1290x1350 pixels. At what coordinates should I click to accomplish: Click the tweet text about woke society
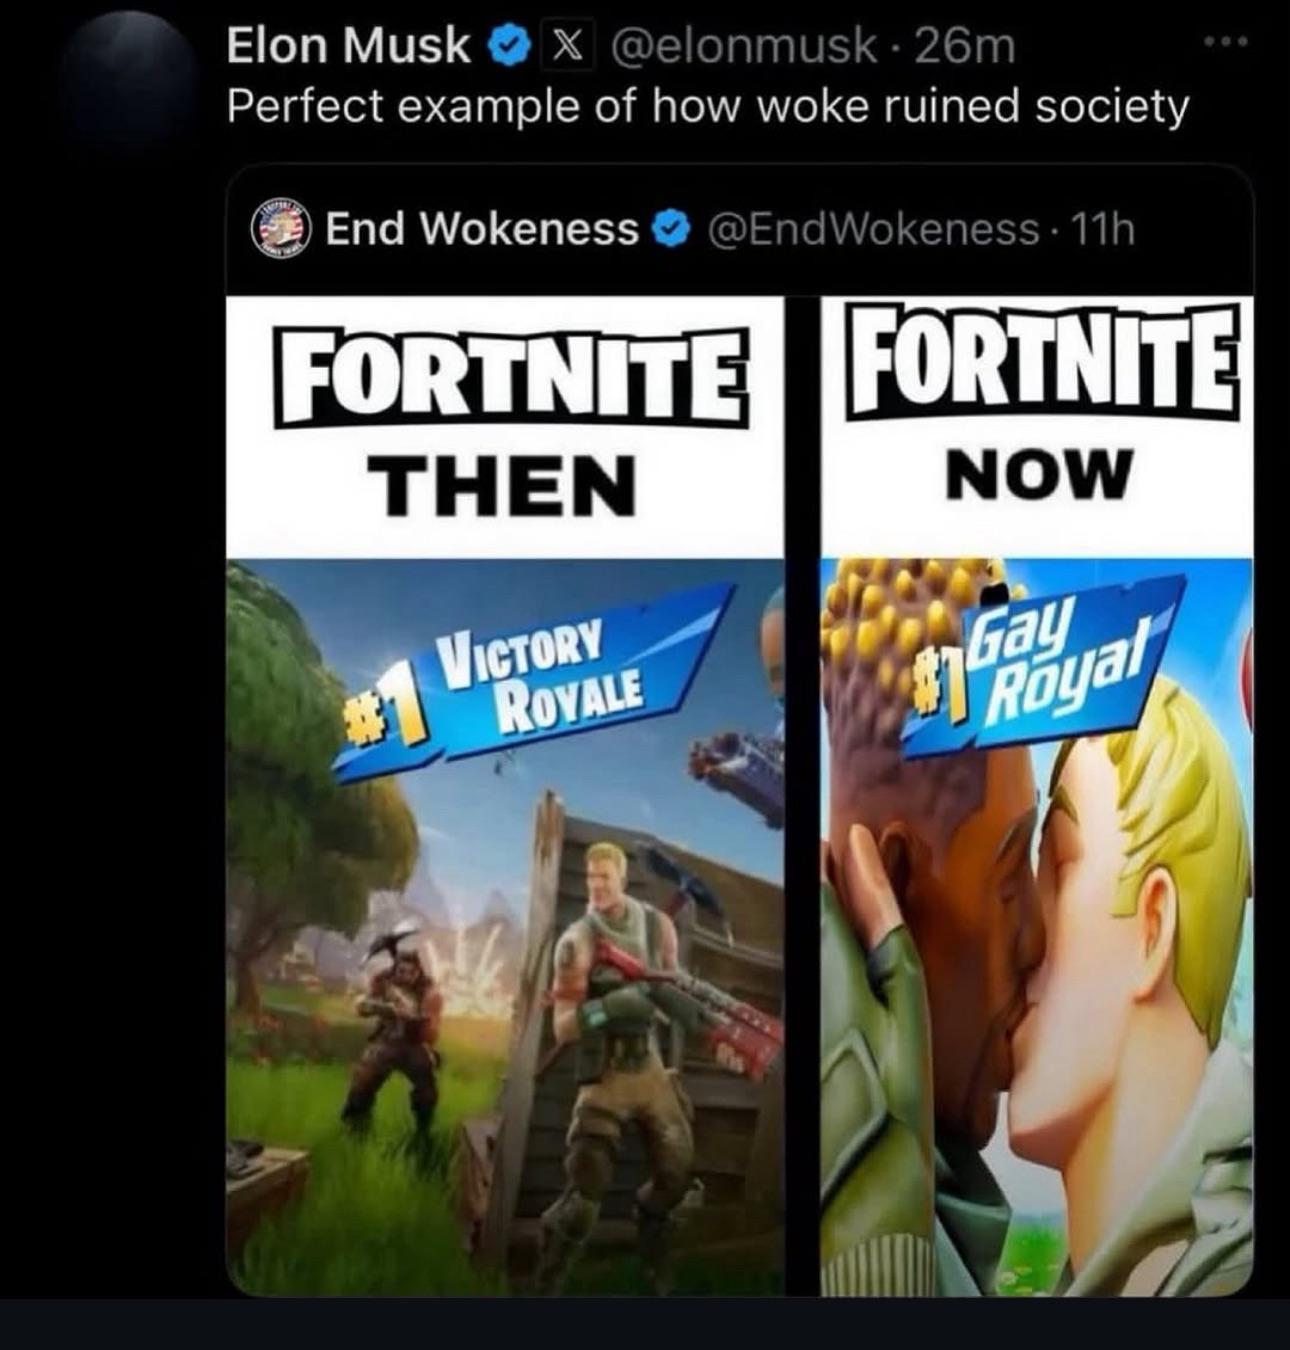tap(709, 105)
